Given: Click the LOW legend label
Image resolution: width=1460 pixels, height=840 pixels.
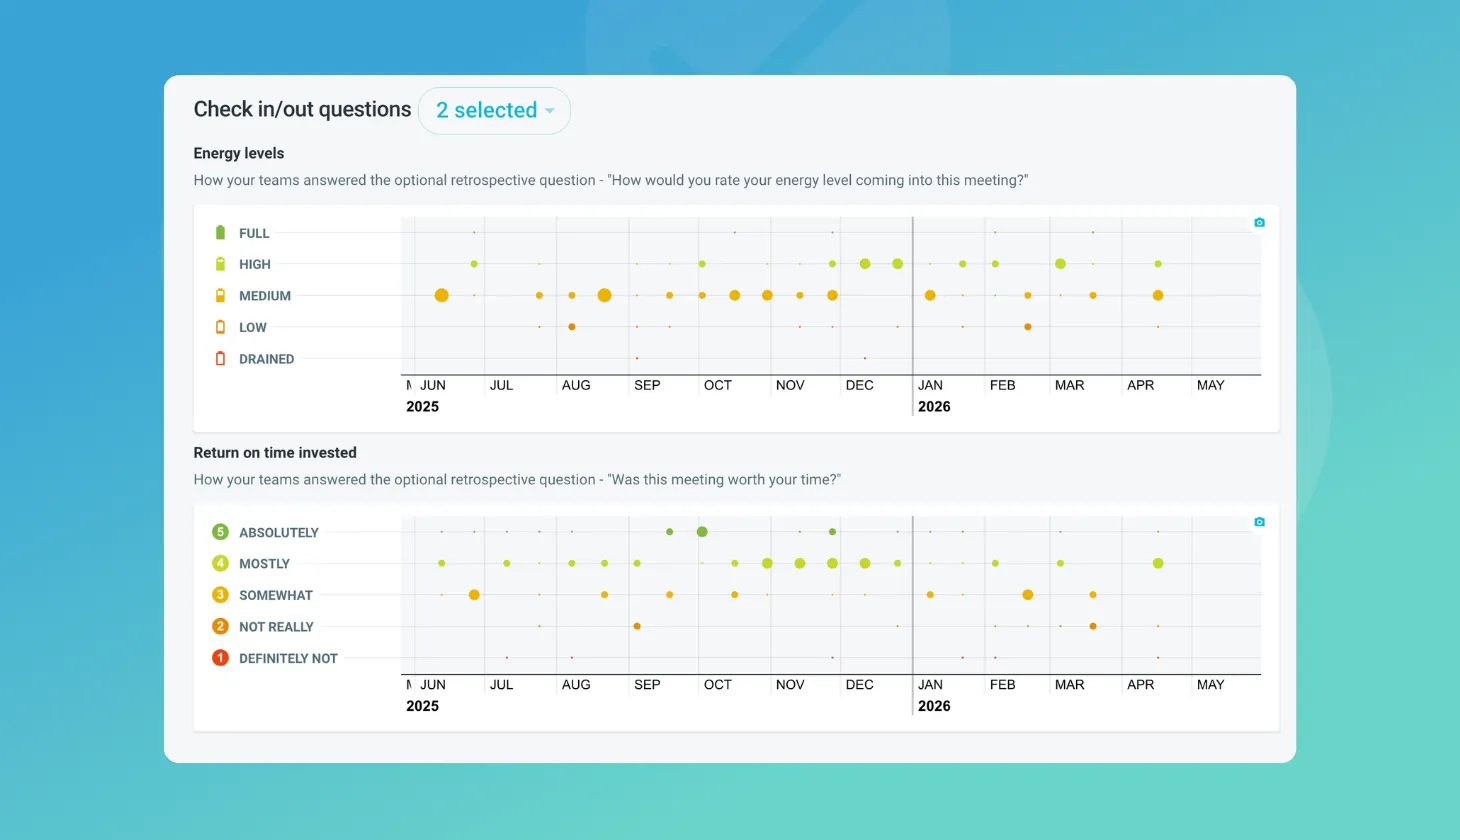Looking at the screenshot, I should [253, 328].
